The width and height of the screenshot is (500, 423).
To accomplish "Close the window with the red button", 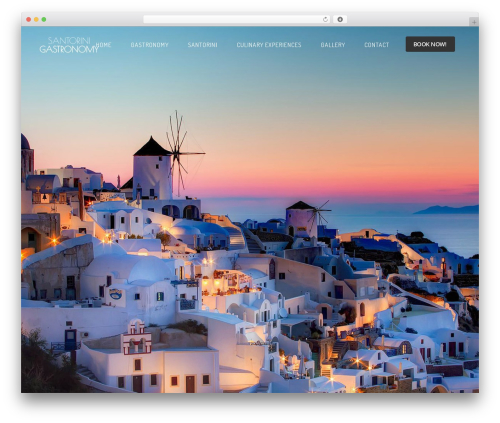I will [29, 19].
